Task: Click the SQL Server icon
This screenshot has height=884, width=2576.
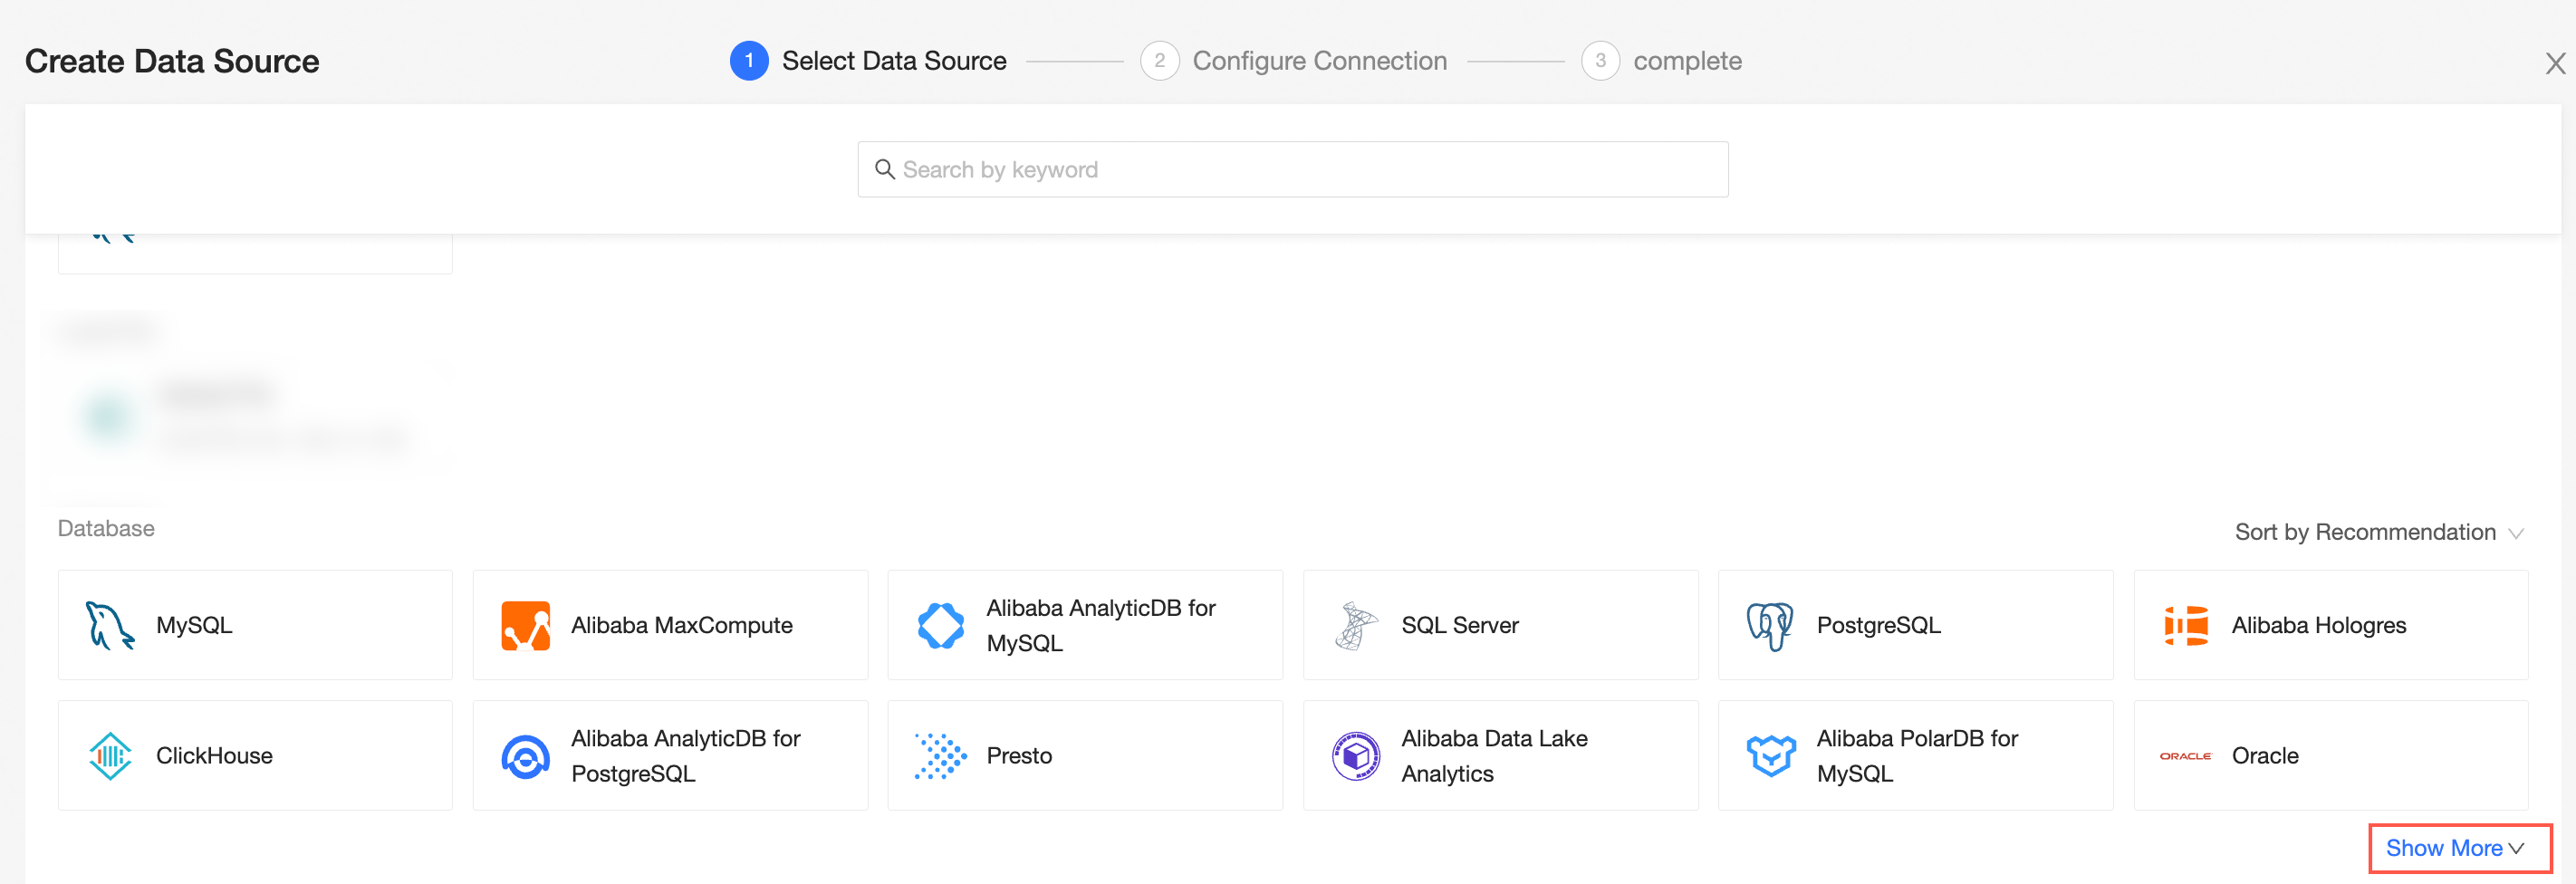Action: click(1356, 626)
